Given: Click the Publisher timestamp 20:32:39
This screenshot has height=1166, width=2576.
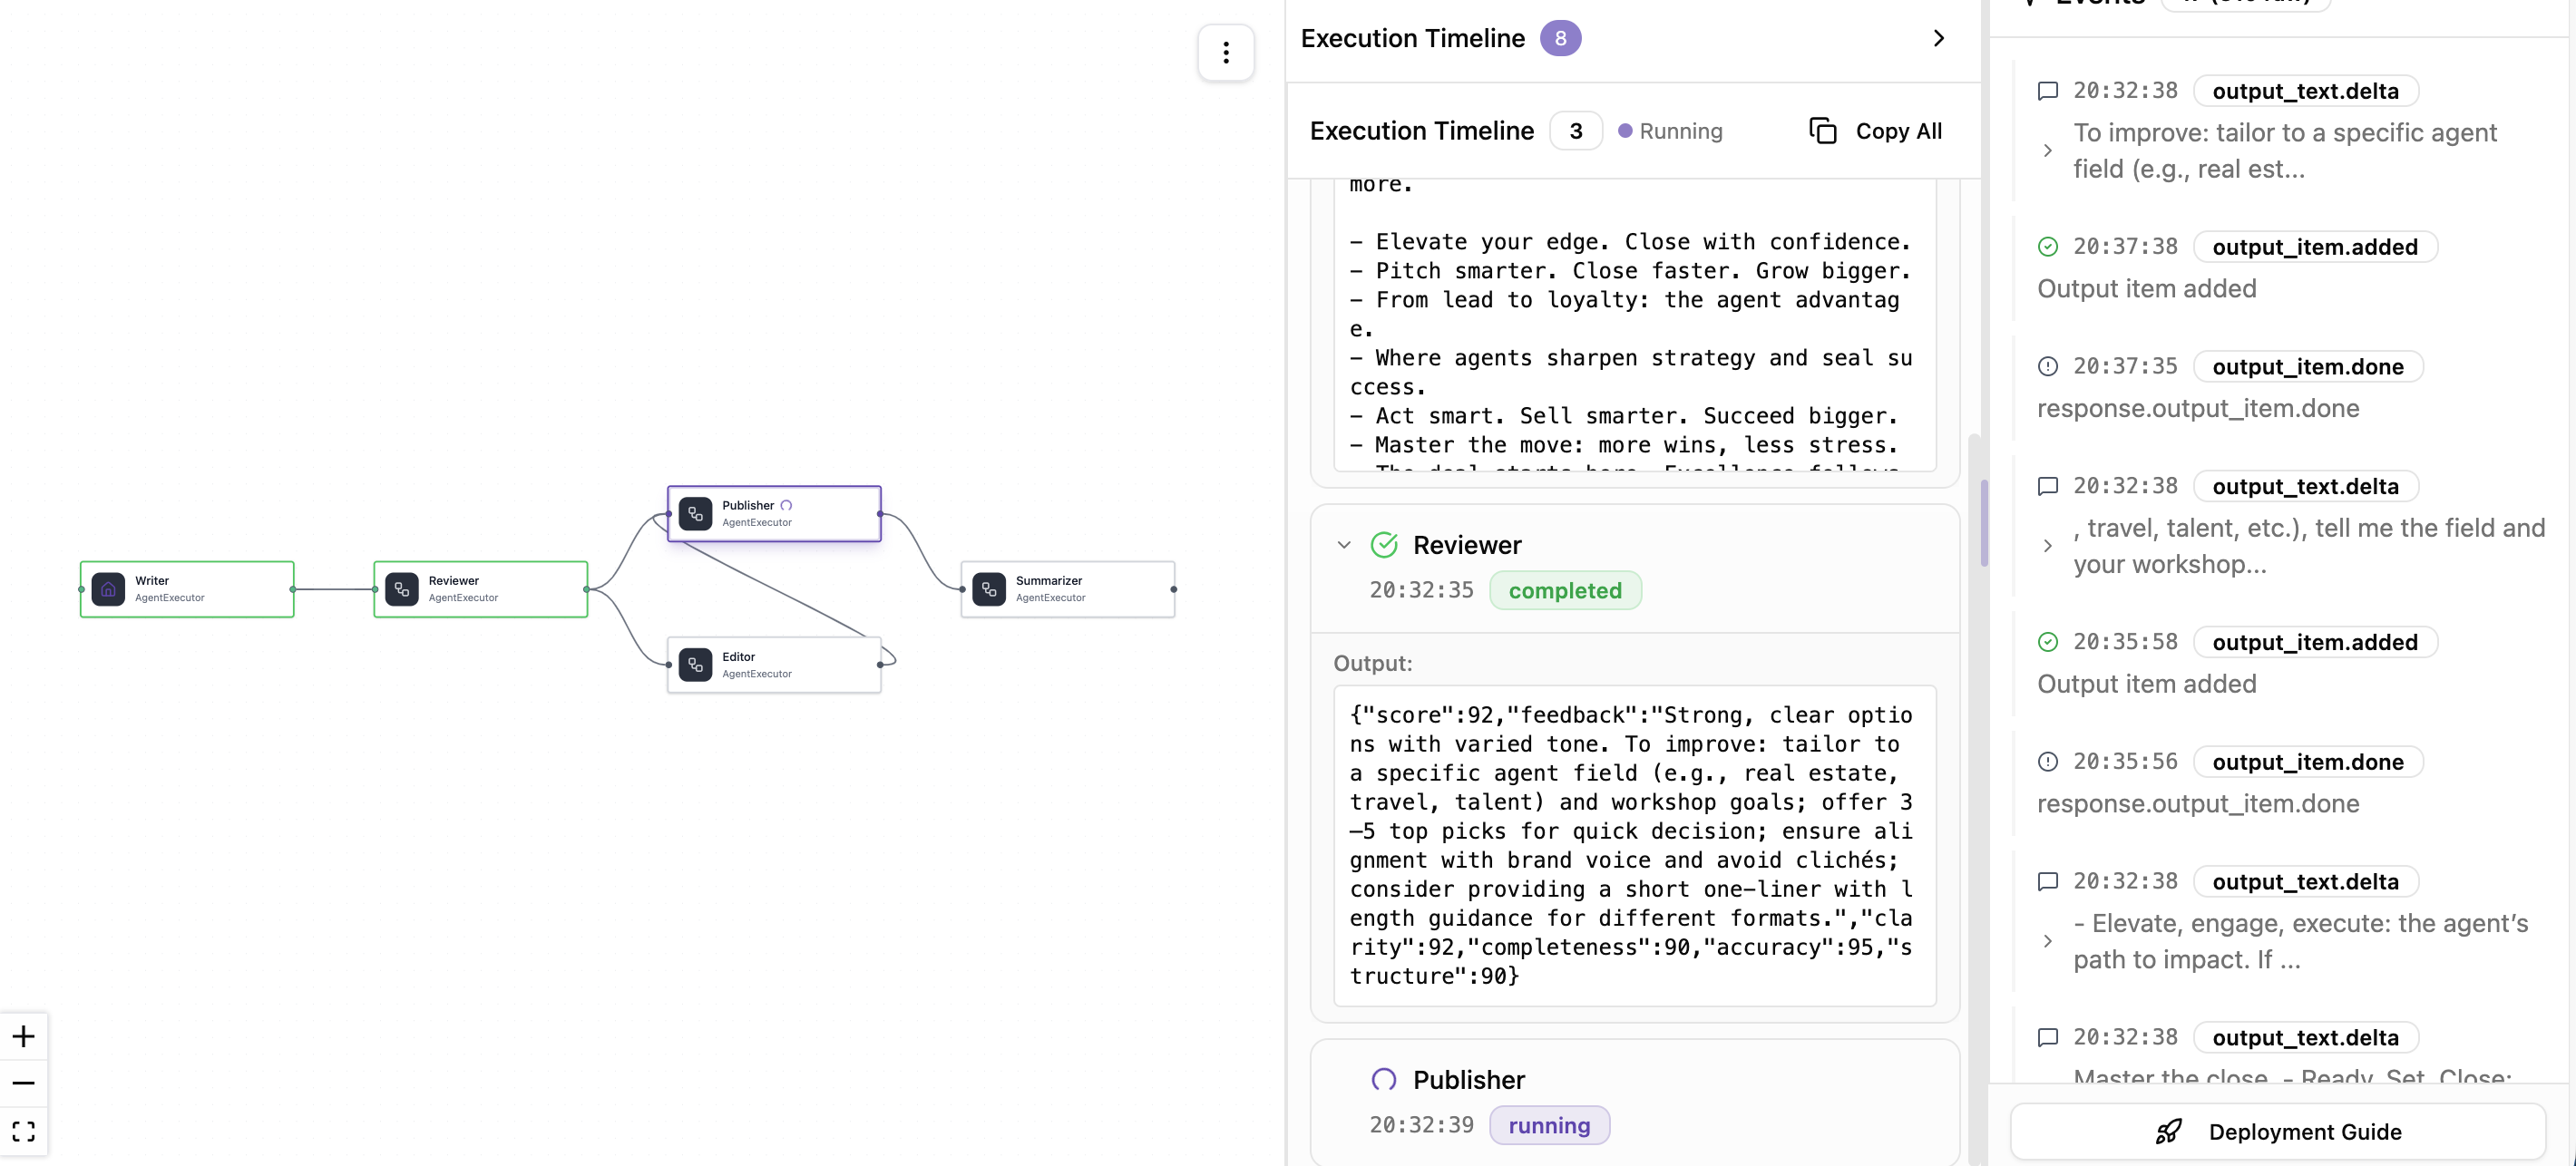Looking at the screenshot, I should click(x=1421, y=1126).
